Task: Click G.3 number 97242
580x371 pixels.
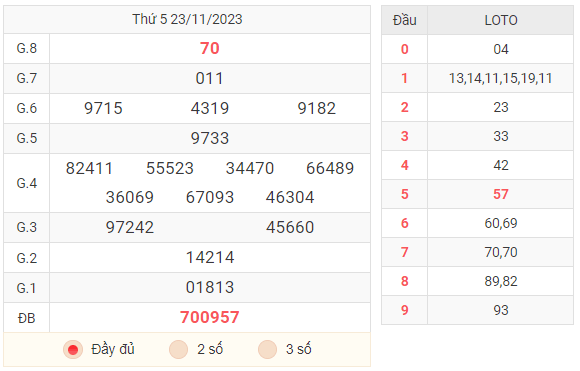Action: [130, 227]
